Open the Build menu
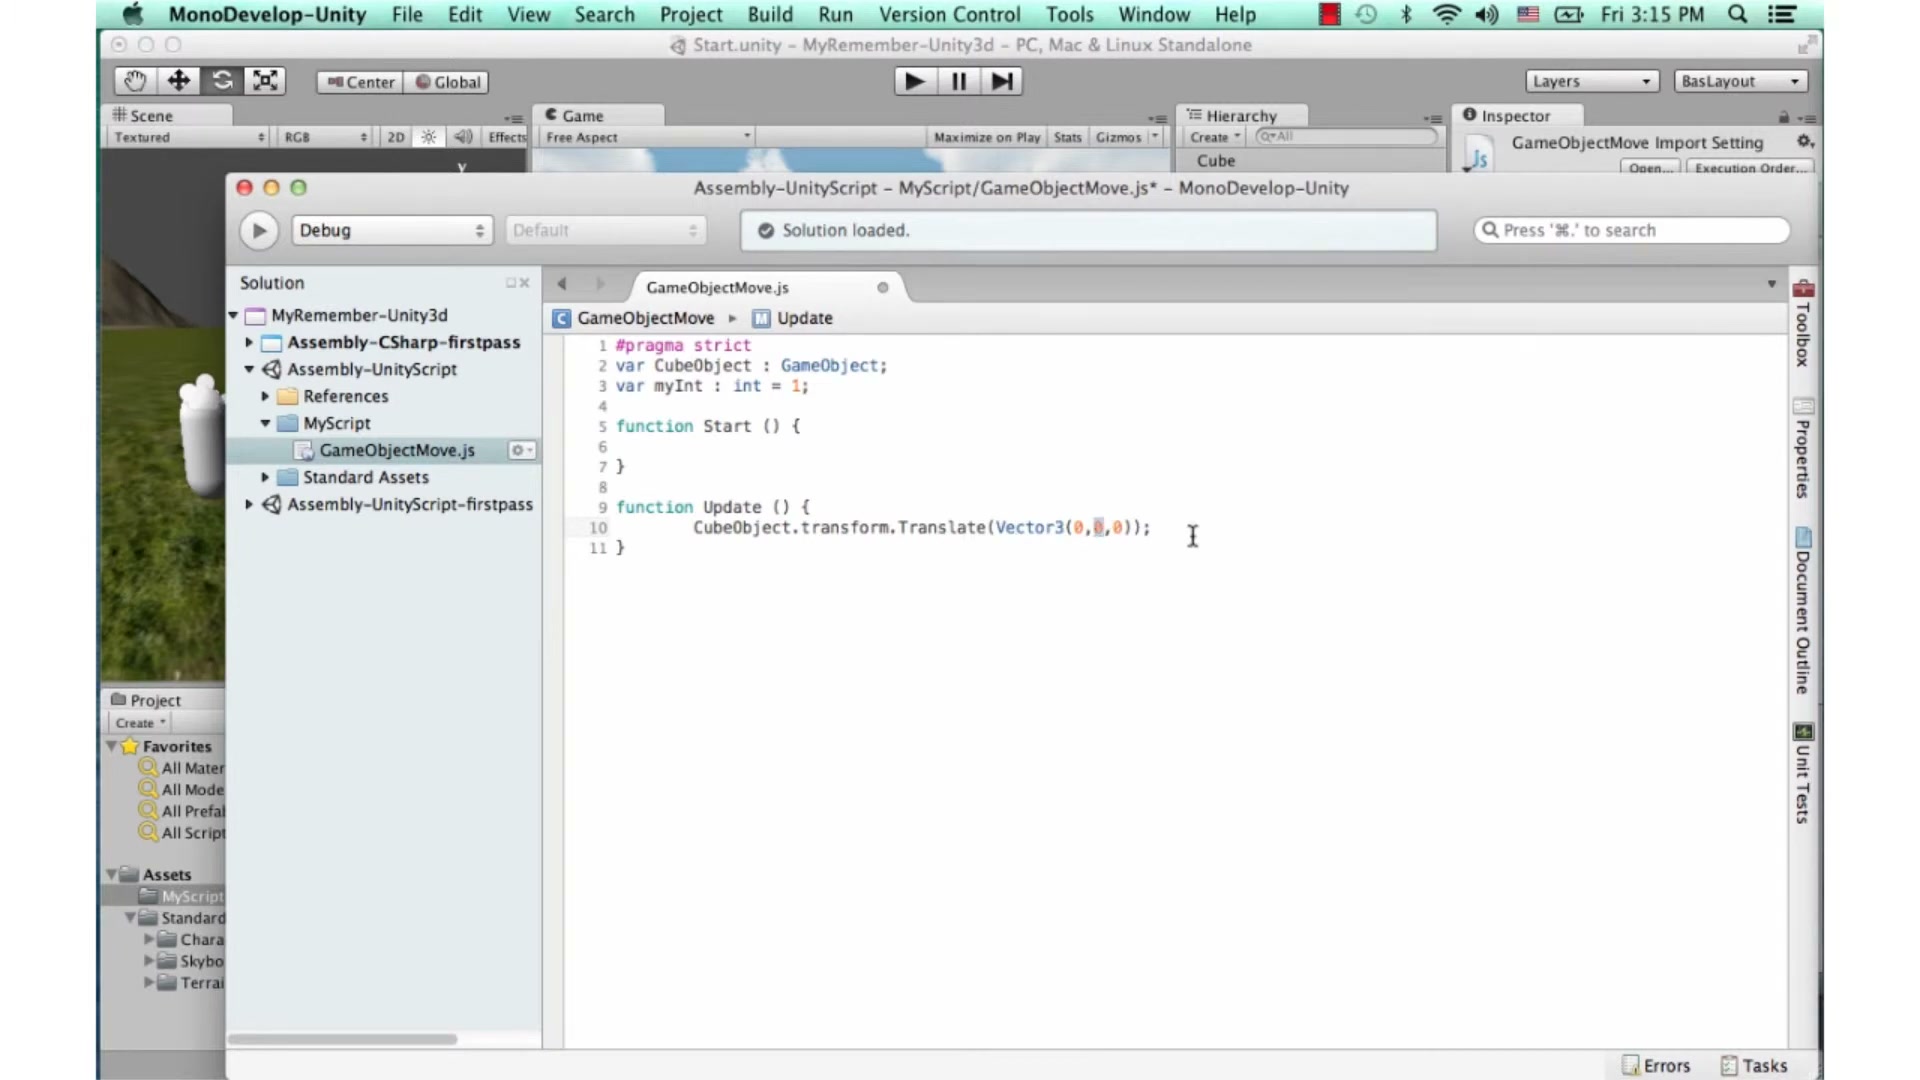Viewport: 1920px width, 1080px height. (770, 14)
